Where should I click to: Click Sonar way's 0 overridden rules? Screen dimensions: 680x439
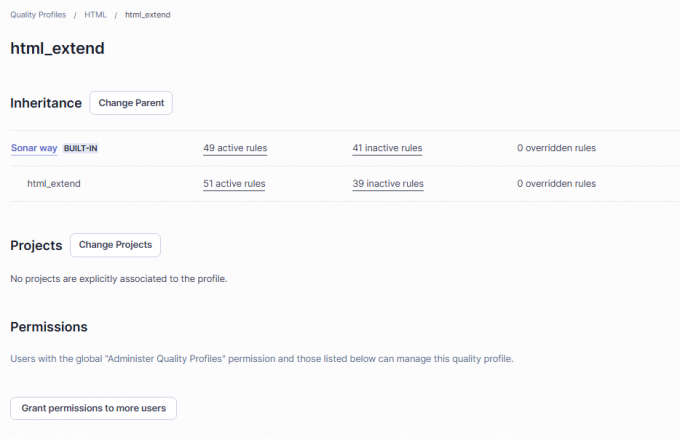click(x=556, y=148)
